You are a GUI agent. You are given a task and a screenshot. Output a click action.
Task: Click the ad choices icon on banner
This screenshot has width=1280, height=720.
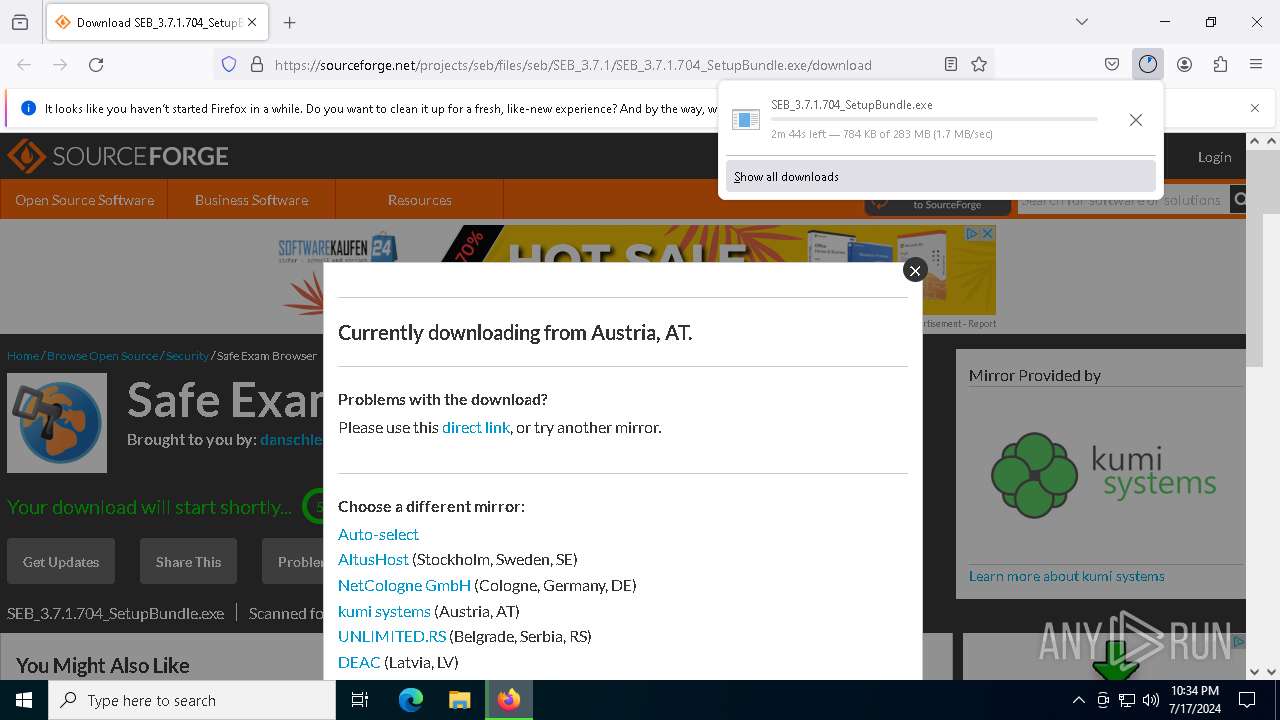click(x=971, y=233)
